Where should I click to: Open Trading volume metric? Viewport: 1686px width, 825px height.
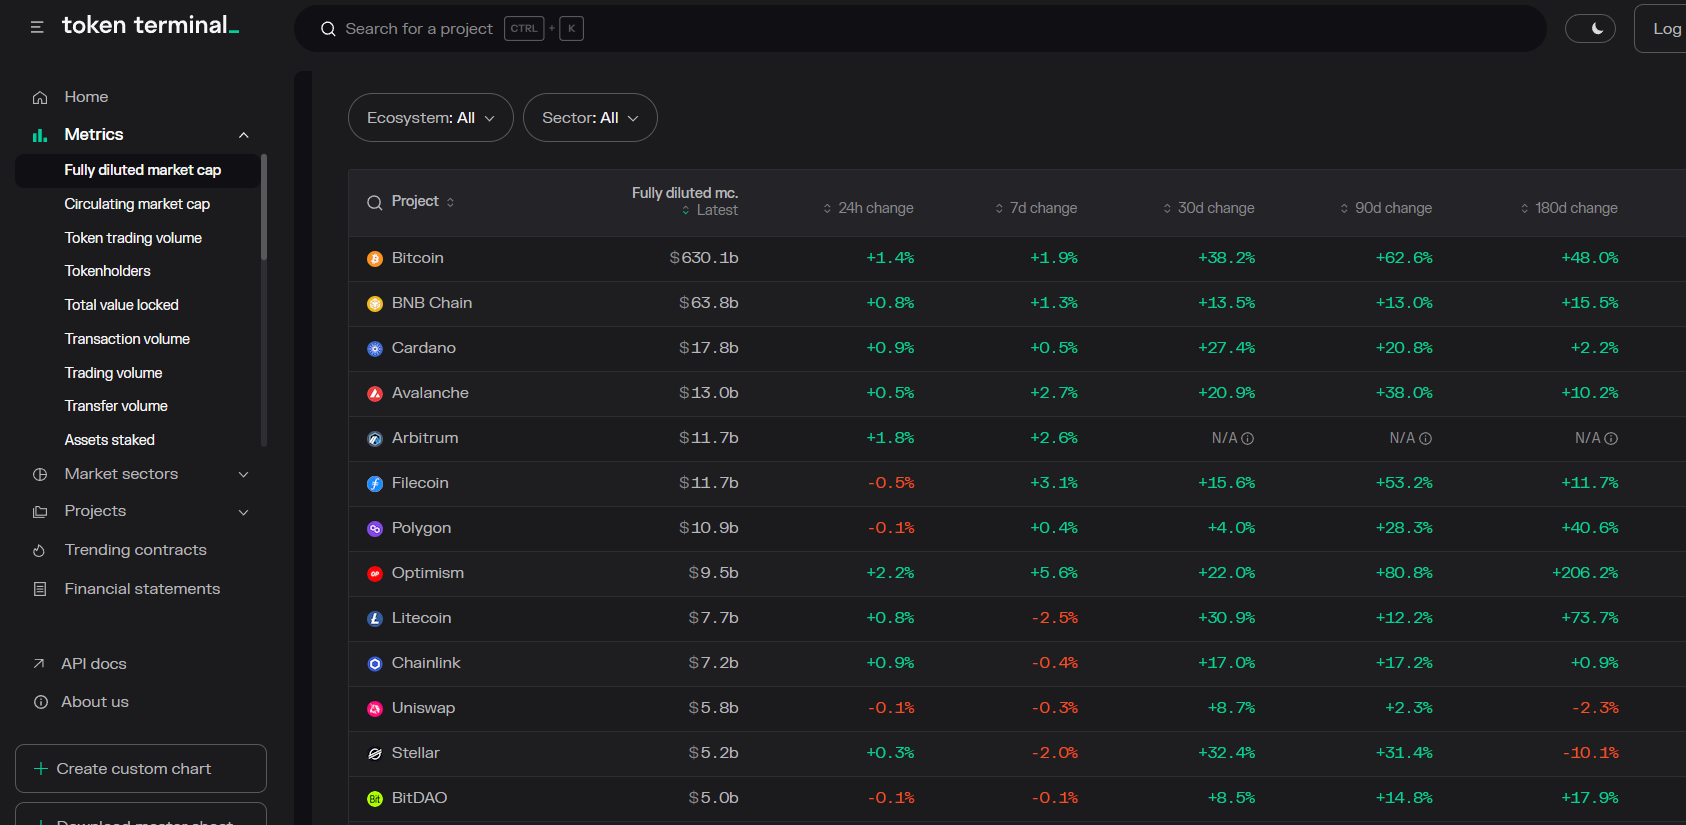point(113,373)
